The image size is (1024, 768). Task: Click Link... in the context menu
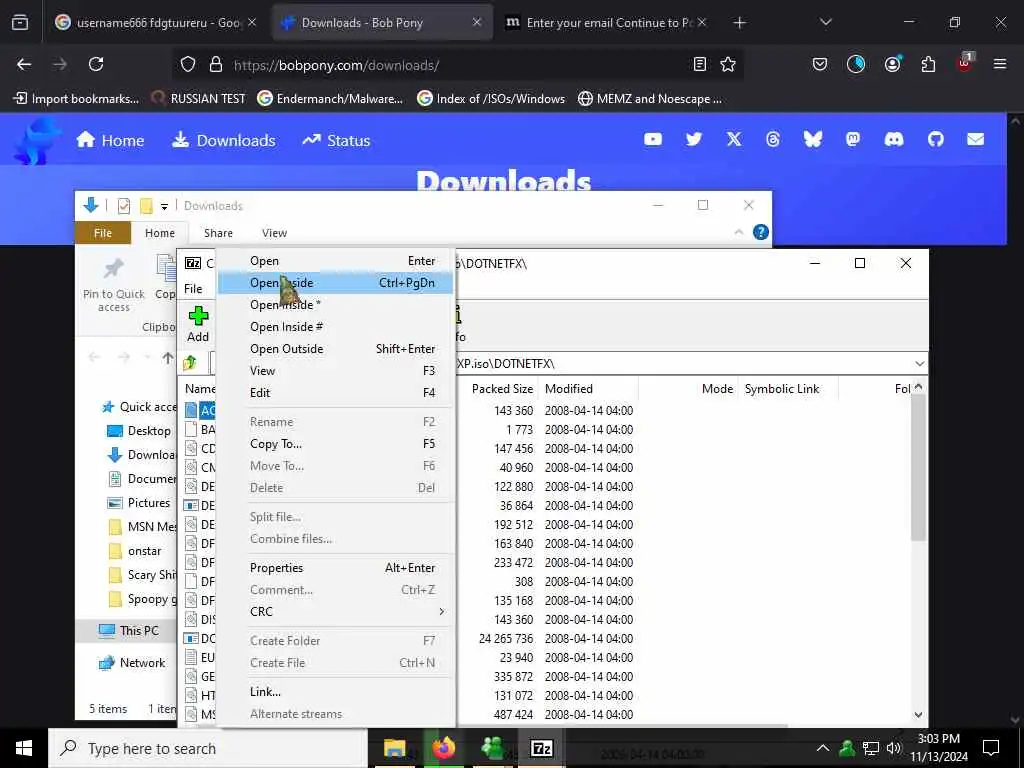pyautogui.click(x=335, y=692)
